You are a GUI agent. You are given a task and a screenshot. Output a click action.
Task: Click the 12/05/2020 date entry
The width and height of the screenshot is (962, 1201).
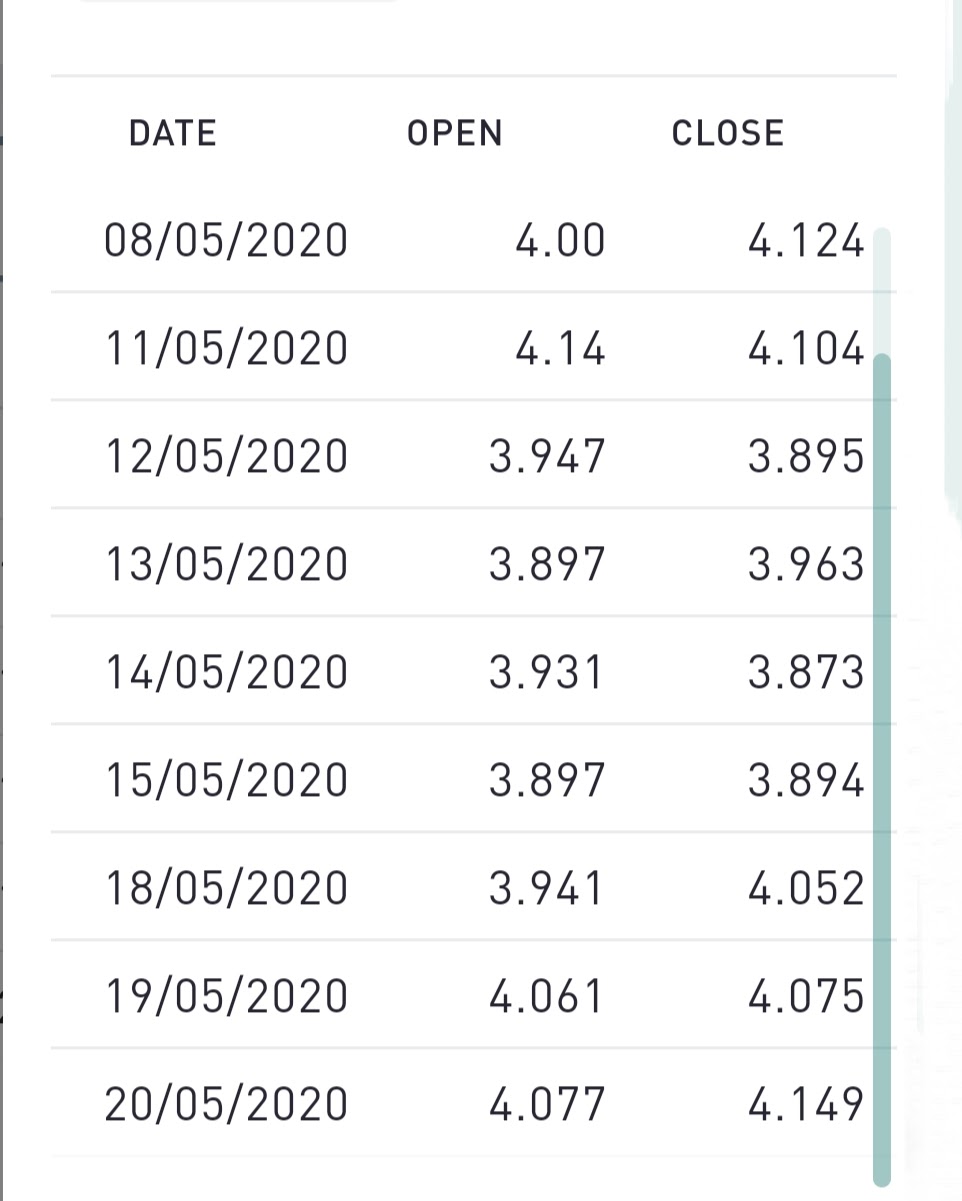point(226,457)
